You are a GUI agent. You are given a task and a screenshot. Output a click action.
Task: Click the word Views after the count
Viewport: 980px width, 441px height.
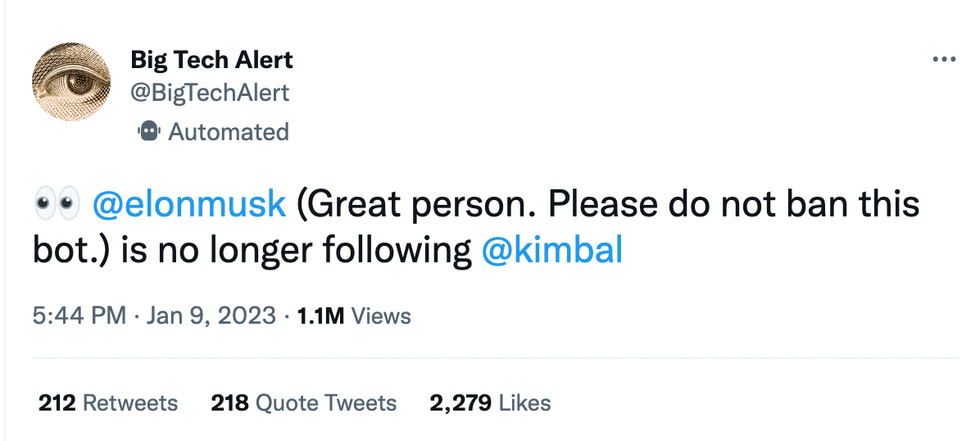coord(382,316)
